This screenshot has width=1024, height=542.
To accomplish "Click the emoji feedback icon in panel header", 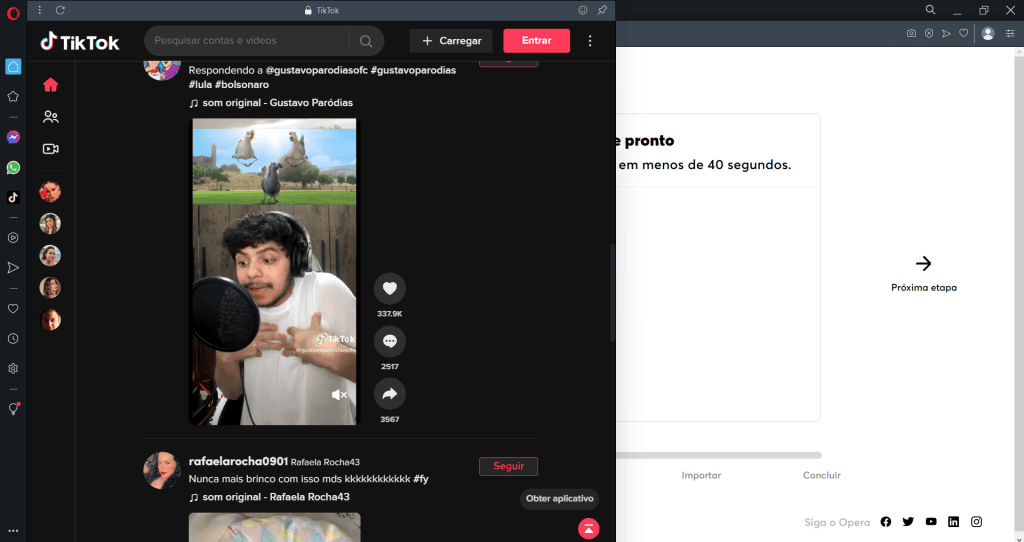I will pyautogui.click(x=583, y=10).
